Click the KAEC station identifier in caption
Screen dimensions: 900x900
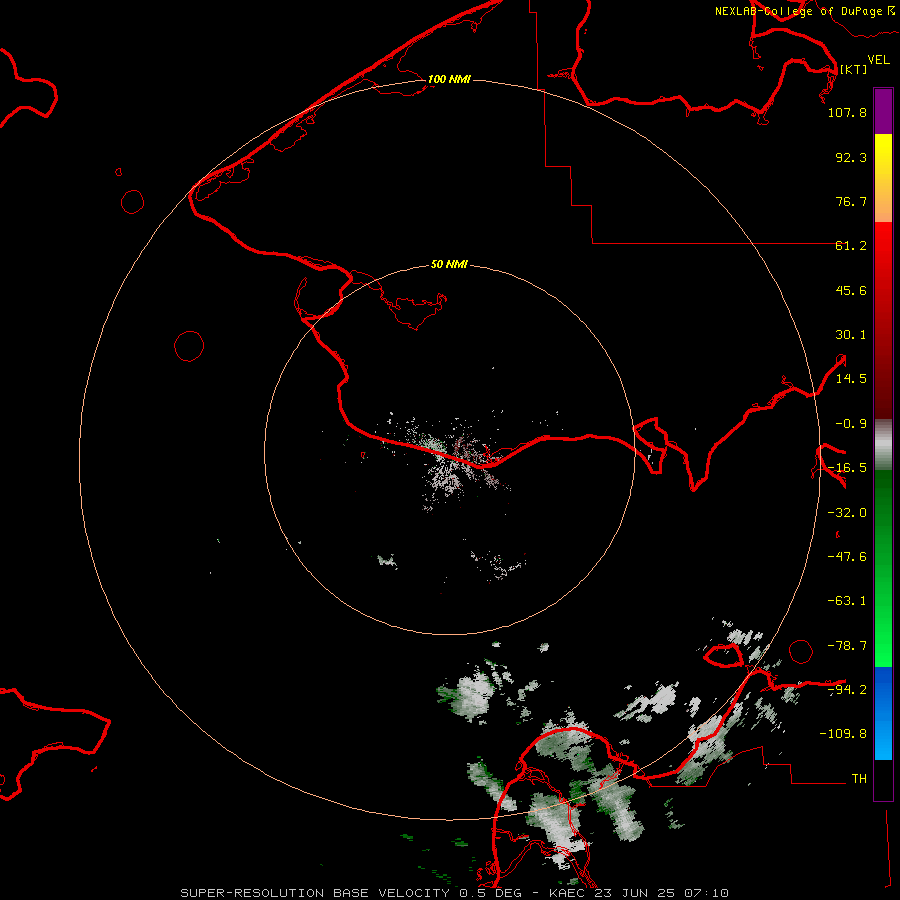[567, 893]
